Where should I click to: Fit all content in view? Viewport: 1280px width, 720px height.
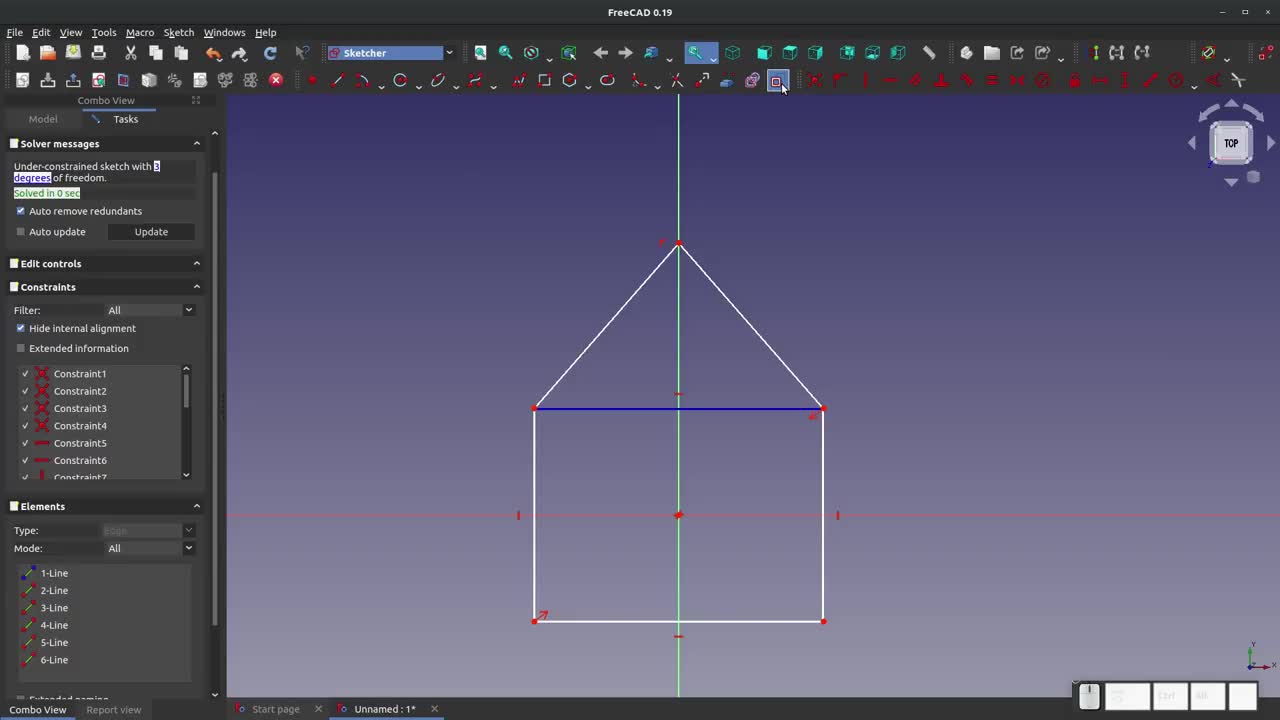[x=480, y=53]
